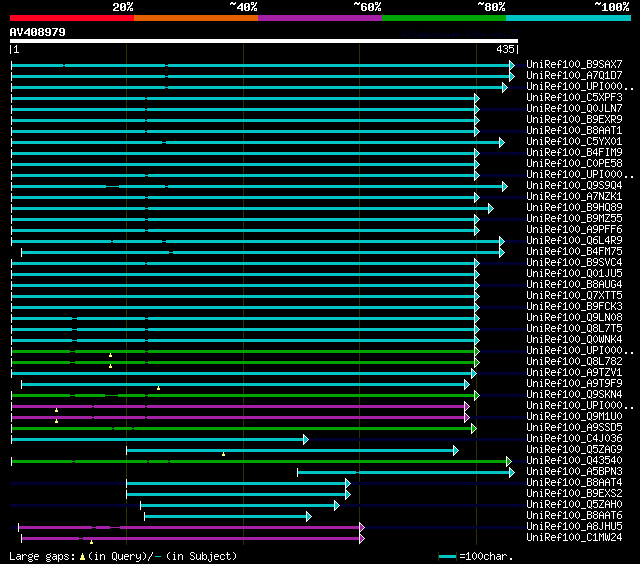Image resolution: width=640 pixels, height=564 pixels.
Task: Click the arrowhead on the UniRef100_C5YX01 row
Action: [501, 142]
